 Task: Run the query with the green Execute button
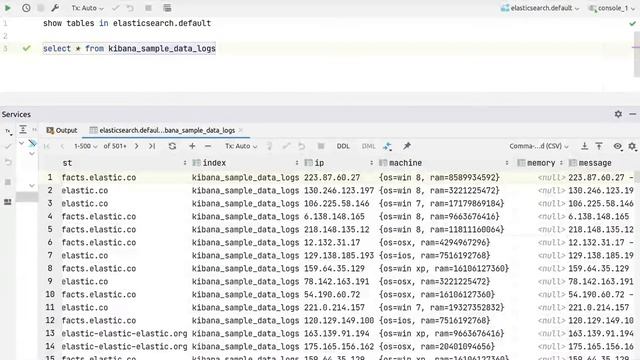[7, 8]
